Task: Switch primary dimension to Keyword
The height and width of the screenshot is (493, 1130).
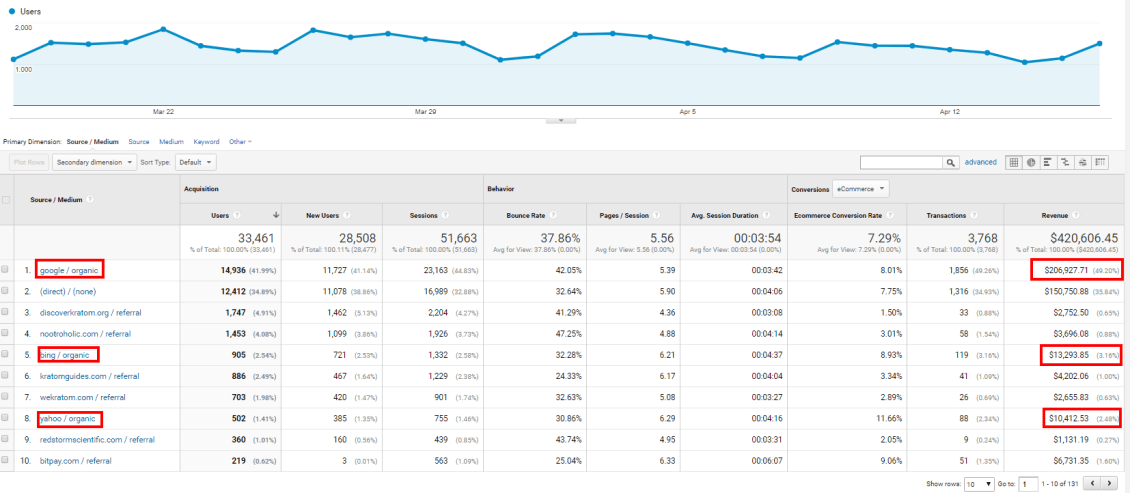Action: coord(206,142)
